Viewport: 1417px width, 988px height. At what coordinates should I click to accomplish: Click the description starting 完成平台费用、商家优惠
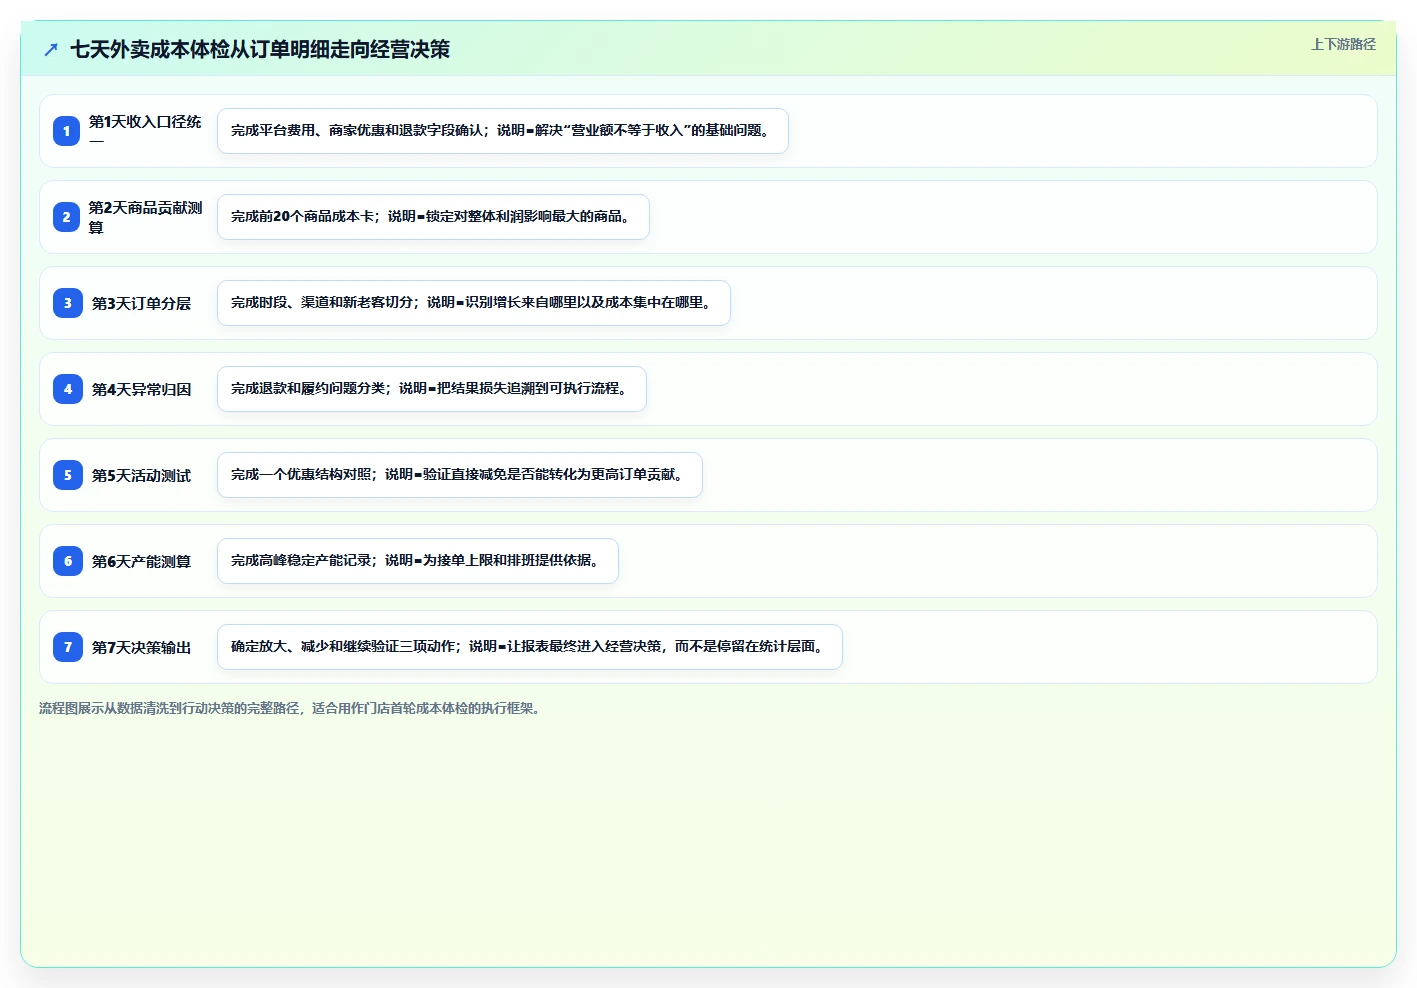tap(503, 131)
